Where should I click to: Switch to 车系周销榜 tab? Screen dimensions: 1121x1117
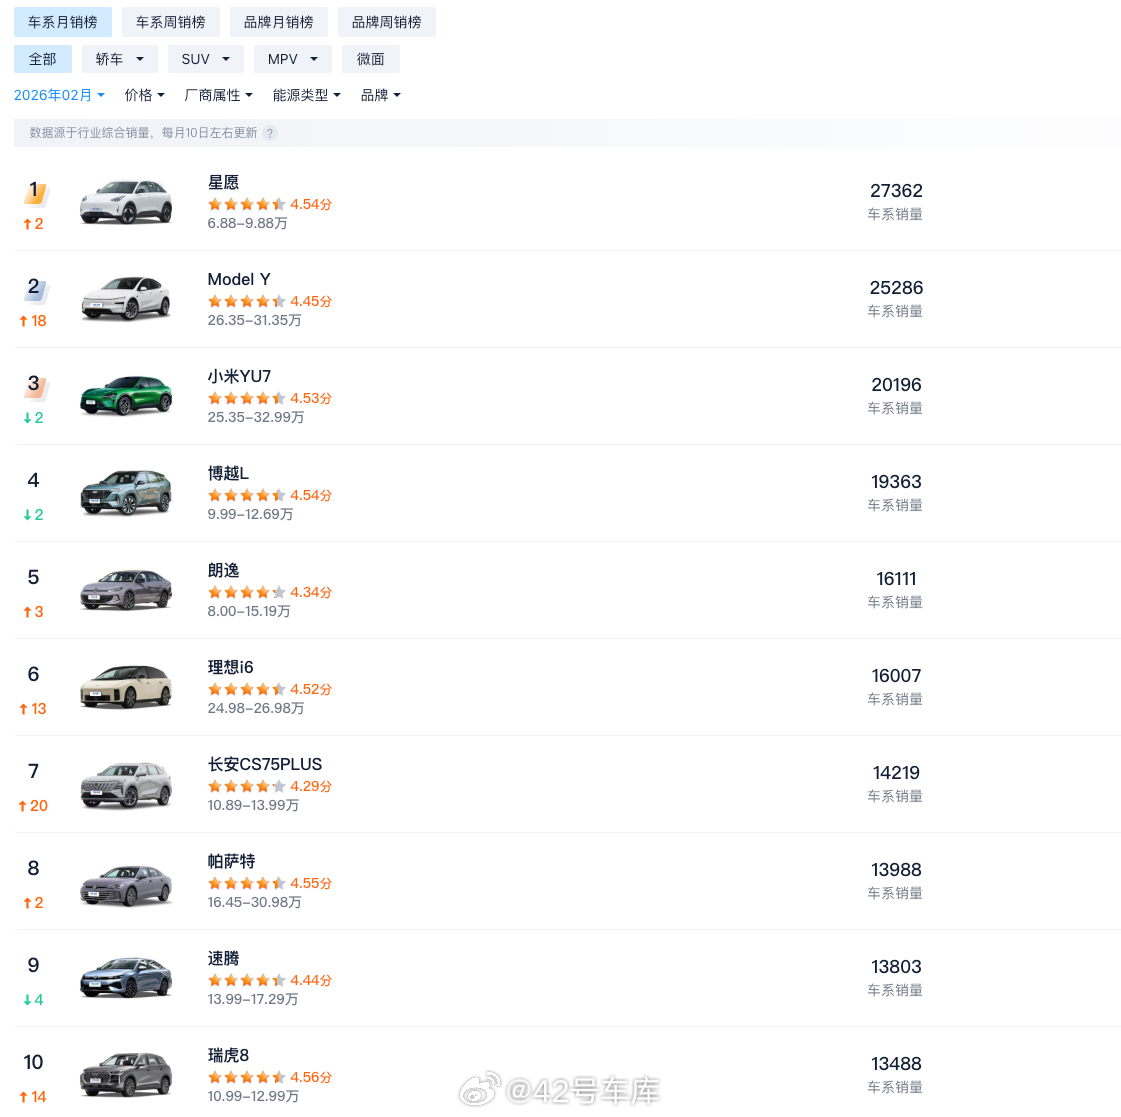tap(171, 22)
